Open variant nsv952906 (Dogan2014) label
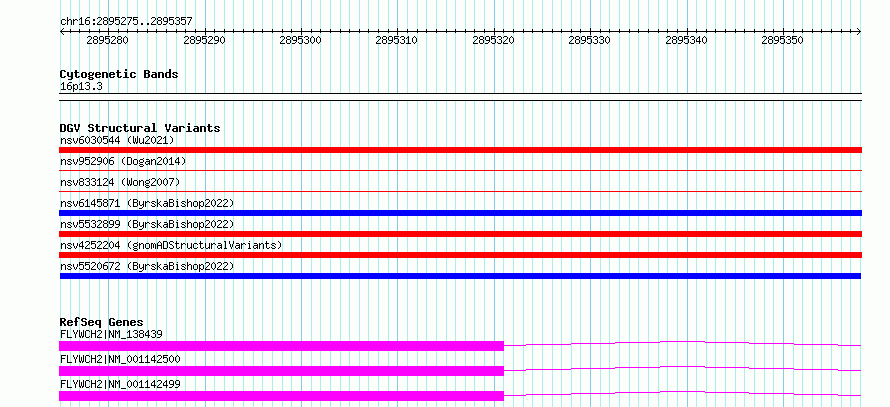 click(123, 161)
